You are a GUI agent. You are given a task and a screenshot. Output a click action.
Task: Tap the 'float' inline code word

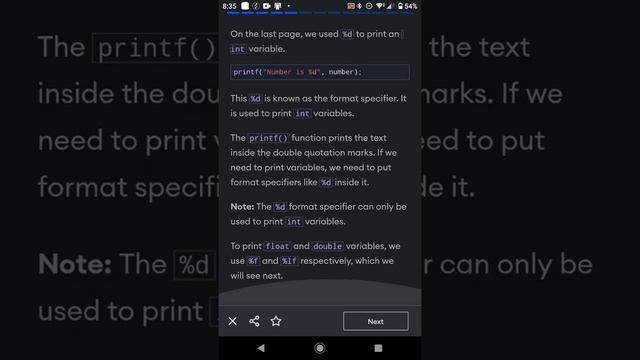click(277, 246)
